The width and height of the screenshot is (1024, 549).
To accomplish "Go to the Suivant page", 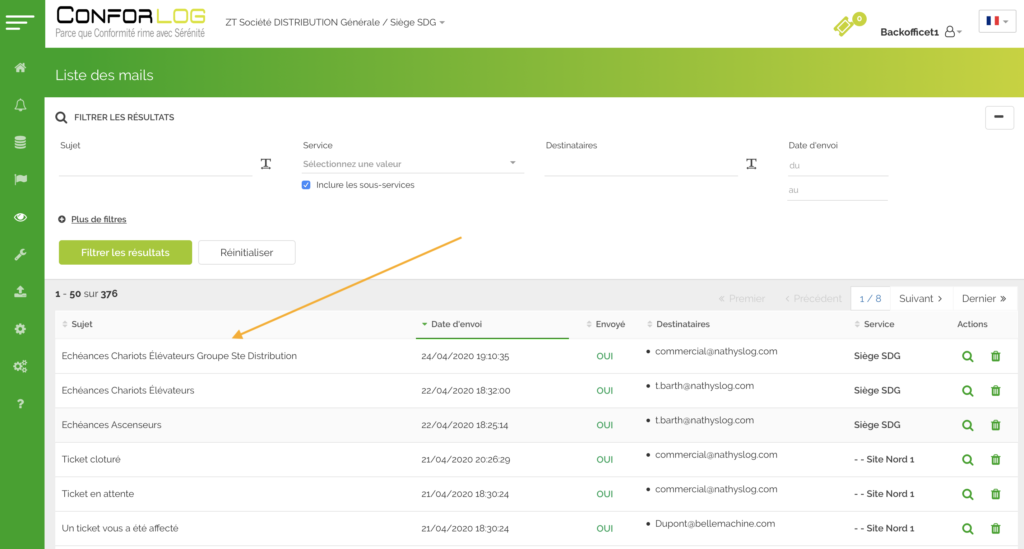I will [921, 298].
